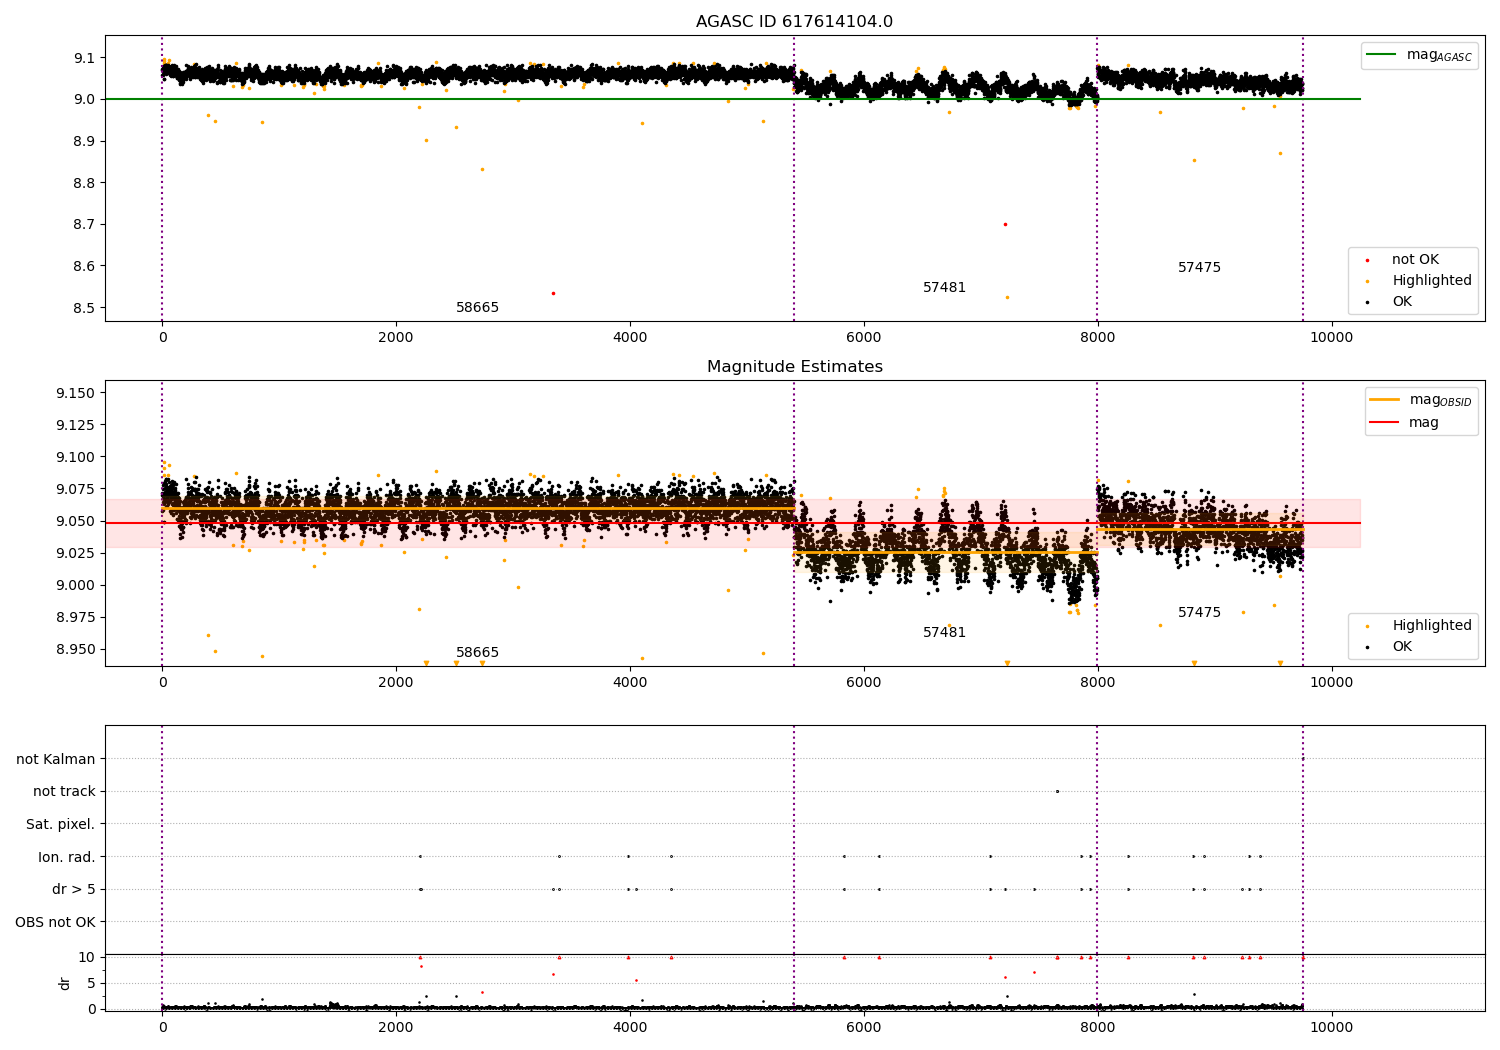Select the mag AGASC legend label in the top plot
The image size is (1500, 1050).
(1439, 55)
